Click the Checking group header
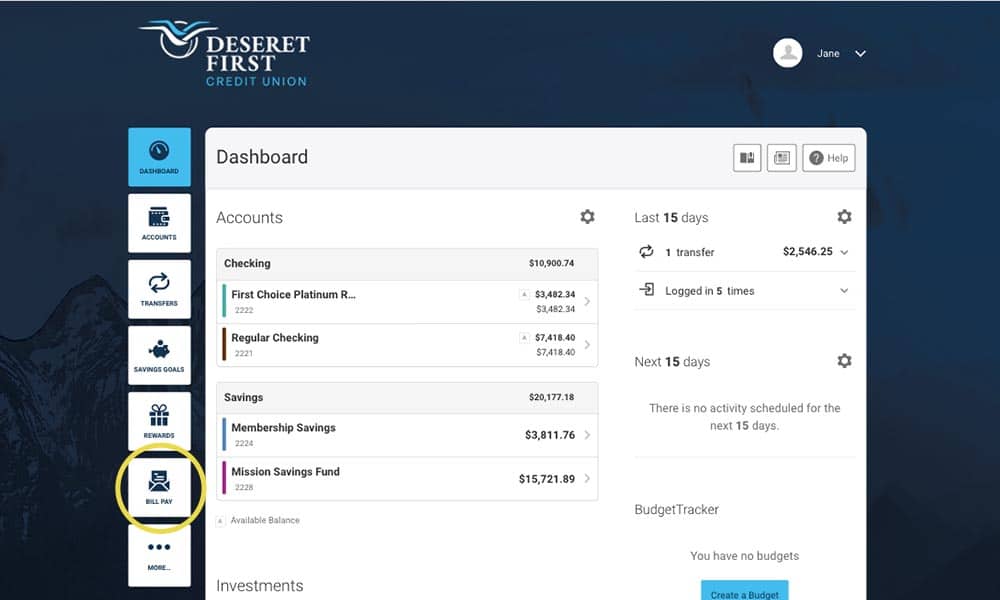 click(x=408, y=264)
